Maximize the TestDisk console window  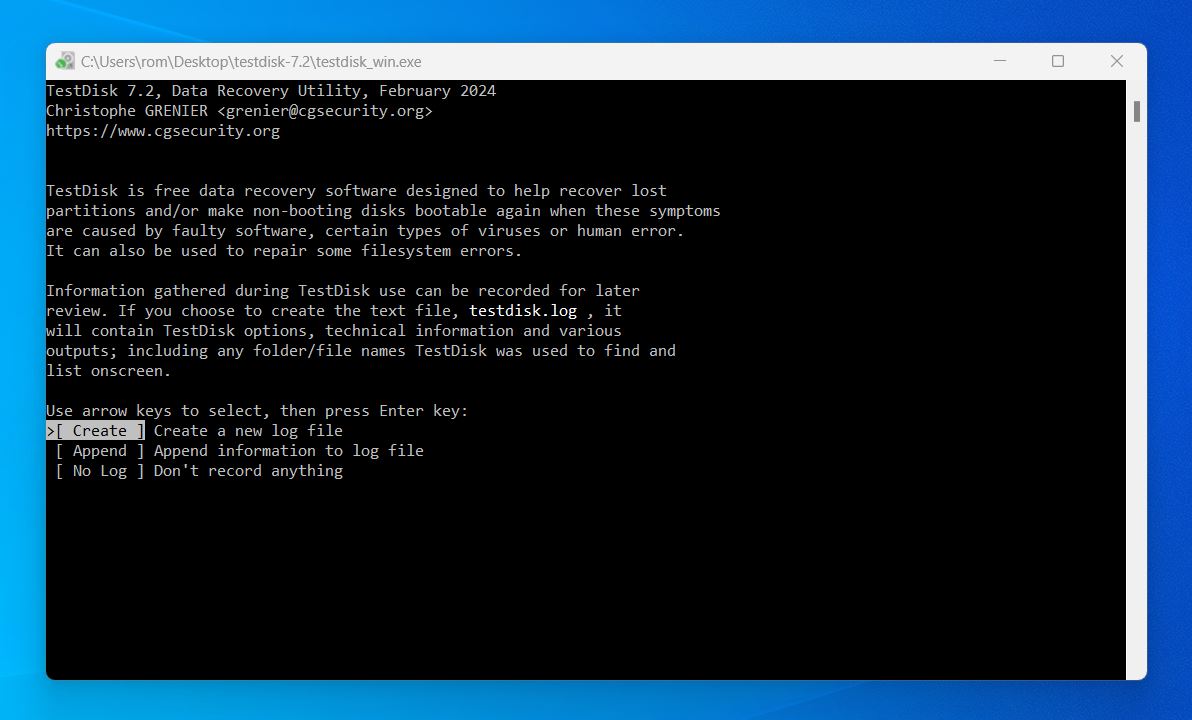[1057, 61]
